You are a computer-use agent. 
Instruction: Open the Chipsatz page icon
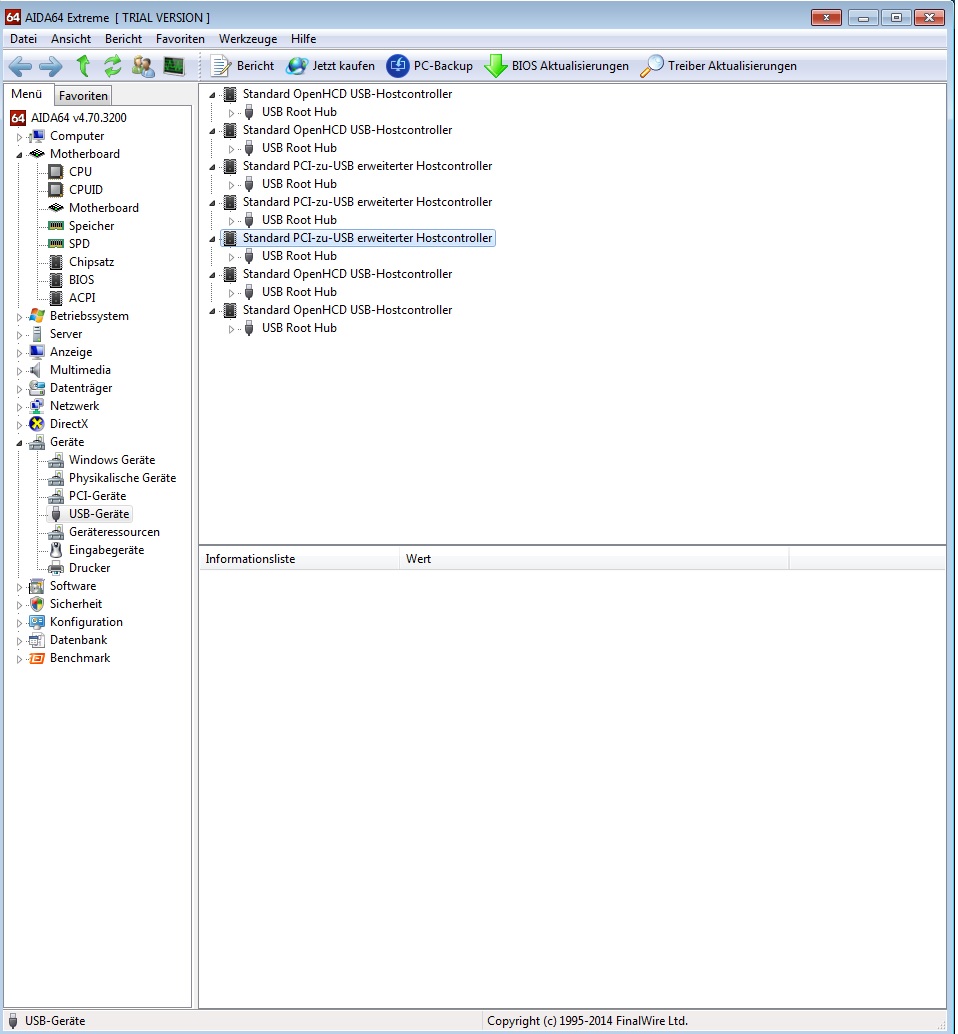tap(57, 262)
